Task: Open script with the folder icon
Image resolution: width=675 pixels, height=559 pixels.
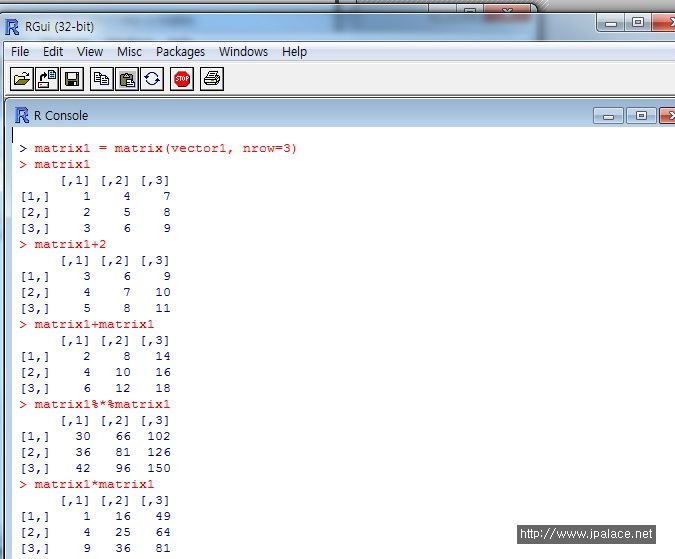Action: [22, 79]
